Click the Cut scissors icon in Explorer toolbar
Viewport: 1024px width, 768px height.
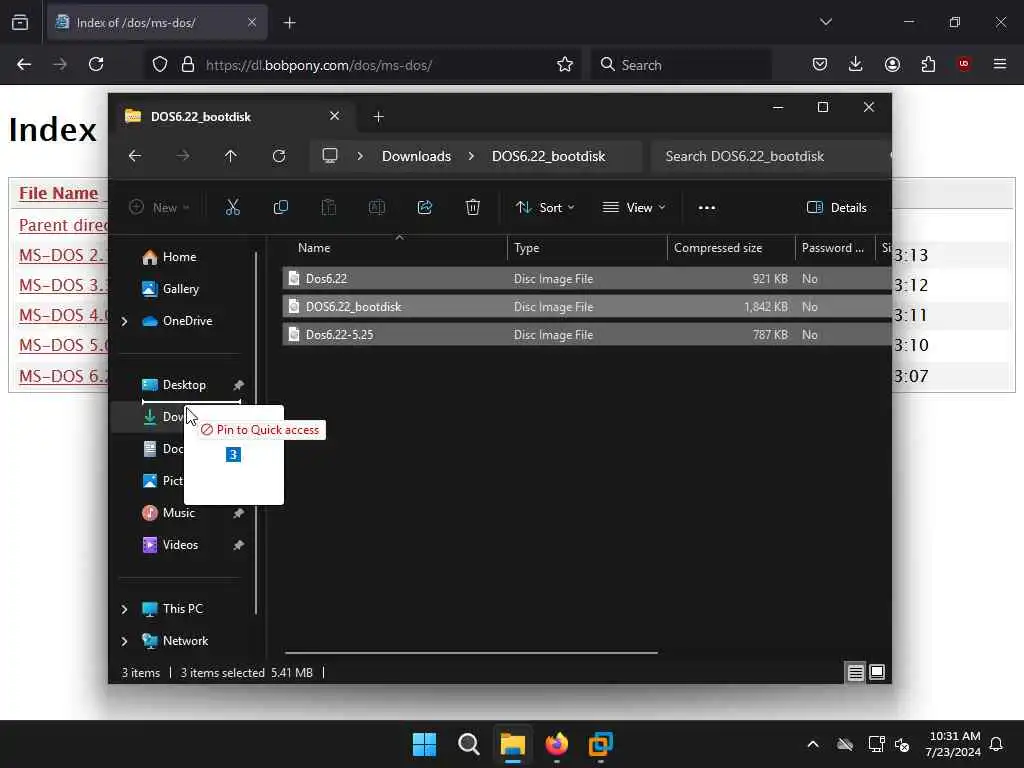232,208
